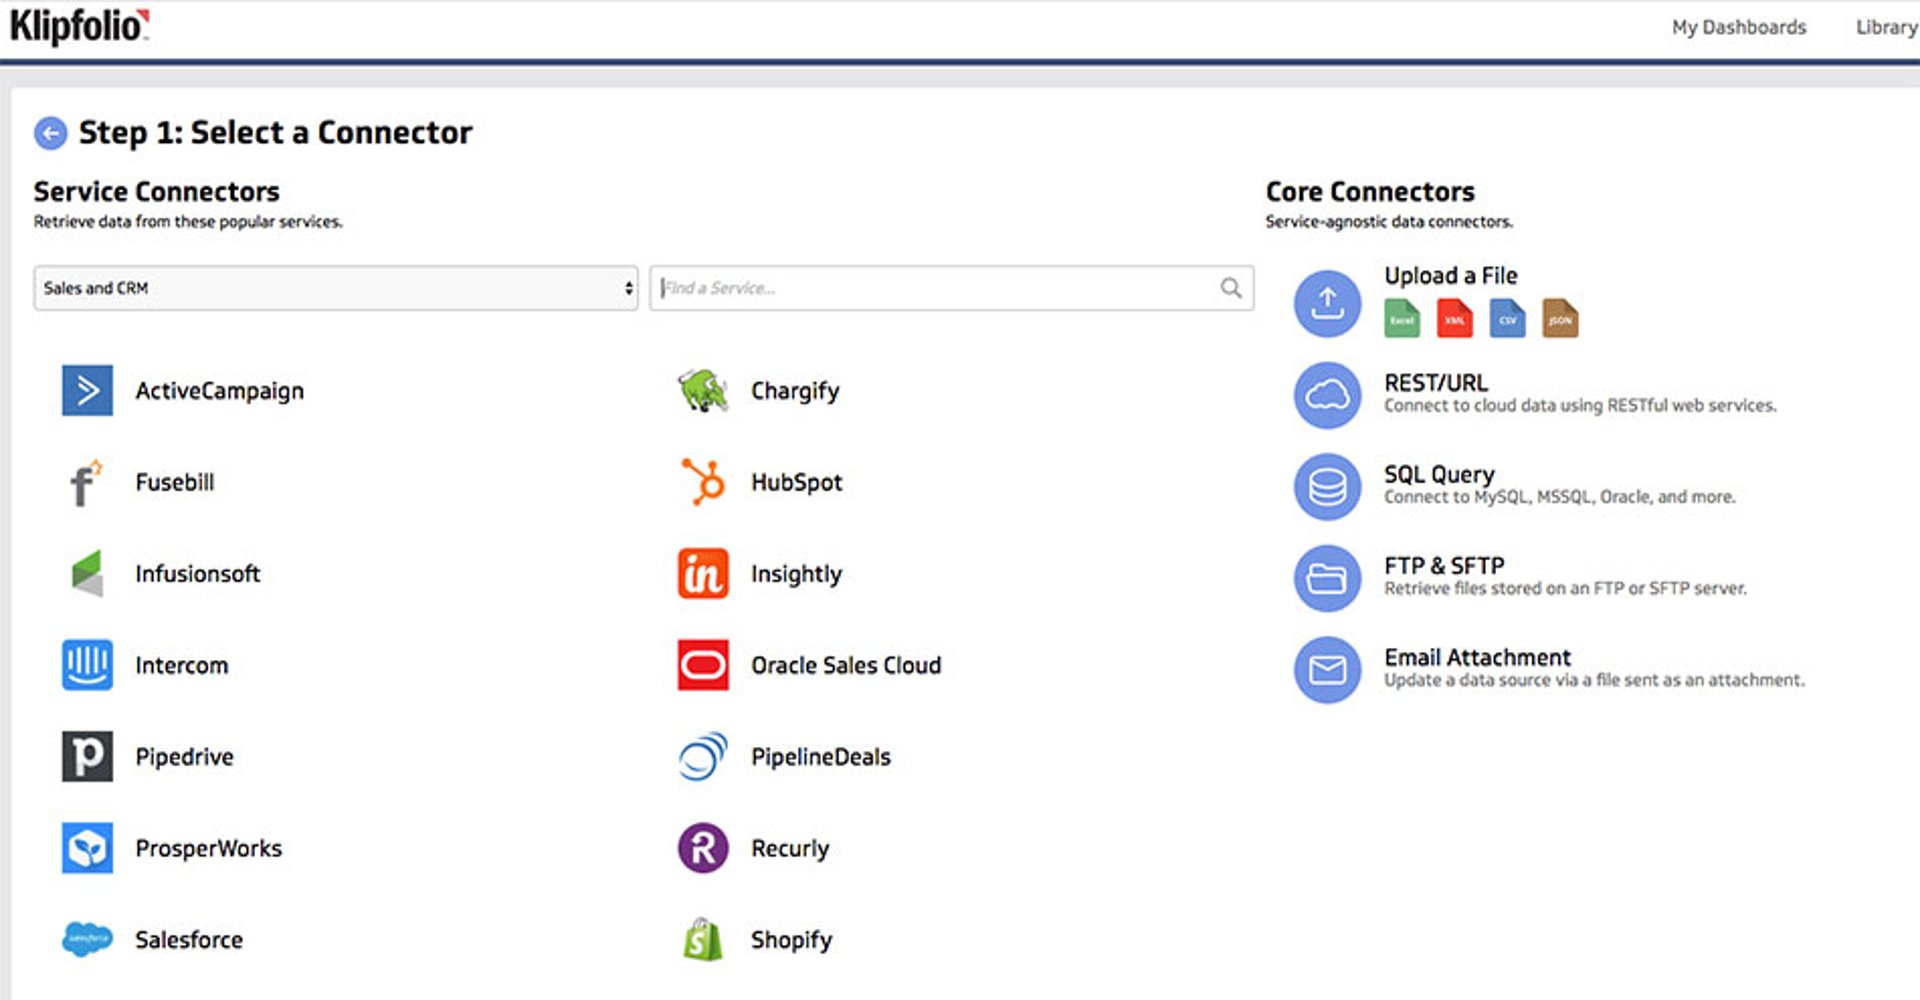Select the Shopify connector name
This screenshot has height=1000, width=1920.
click(x=792, y=941)
